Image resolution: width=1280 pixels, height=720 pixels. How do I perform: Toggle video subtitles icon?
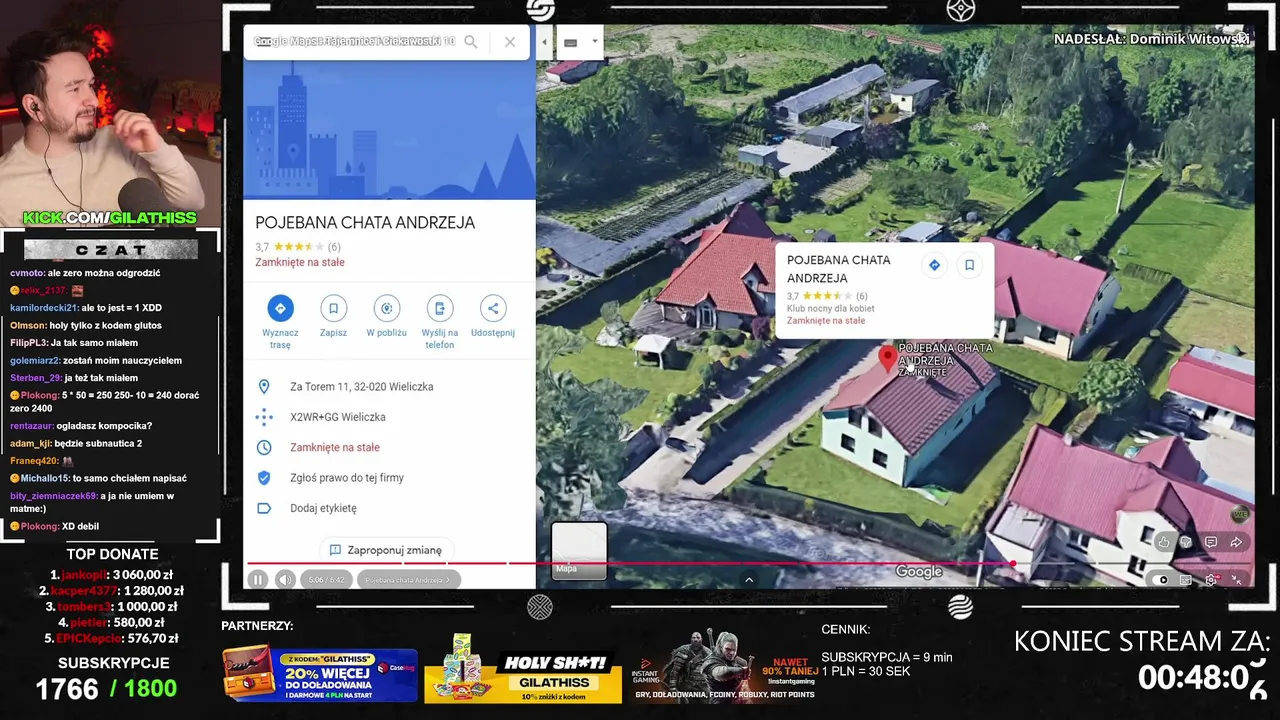[x=1186, y=580]
